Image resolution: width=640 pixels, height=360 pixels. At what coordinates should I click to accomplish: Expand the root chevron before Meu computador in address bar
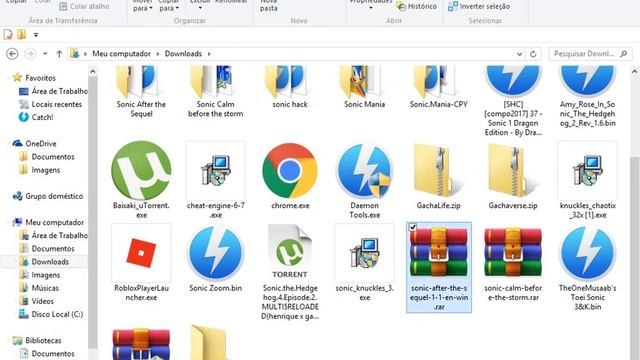(x=85, y=54)
